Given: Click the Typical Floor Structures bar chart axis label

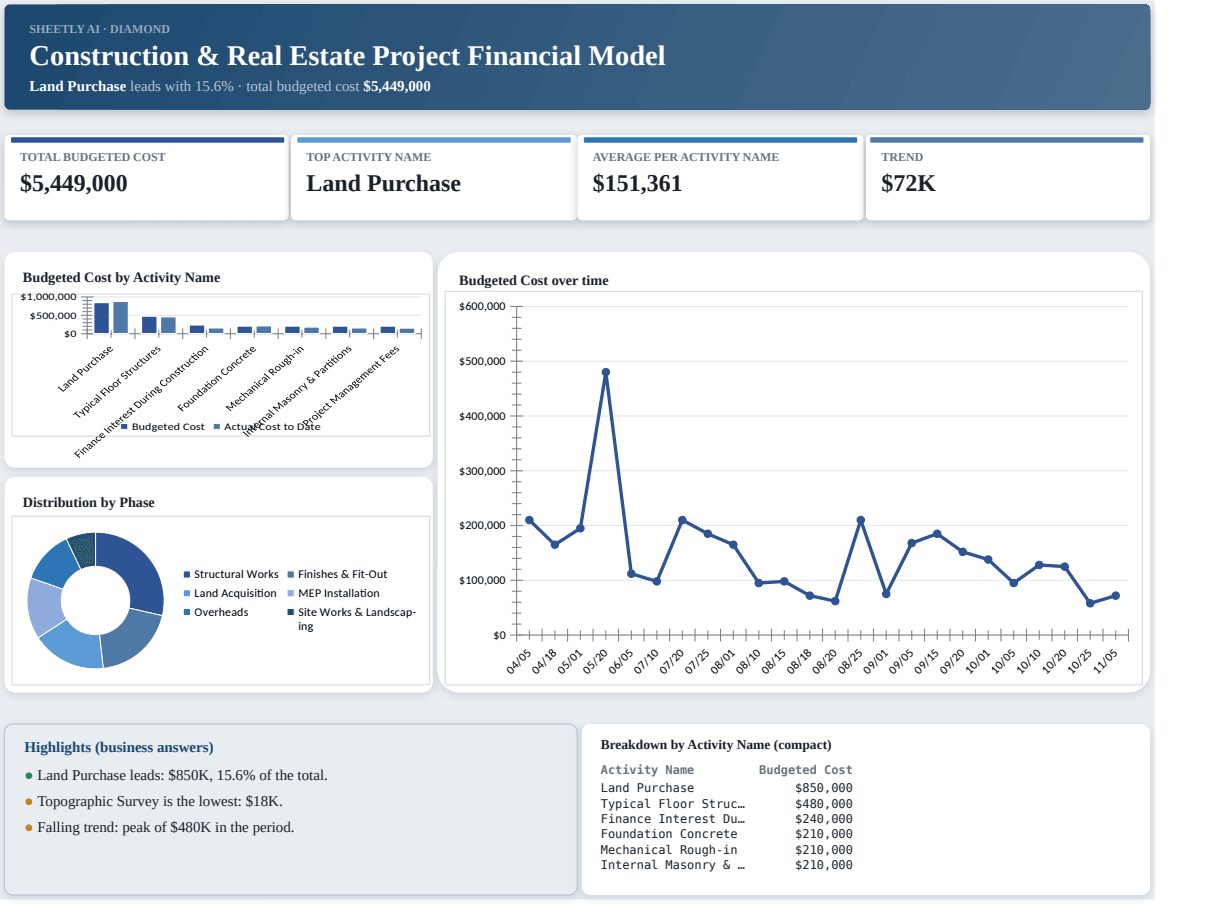Looking at the screenshot, I should [117, 383].
